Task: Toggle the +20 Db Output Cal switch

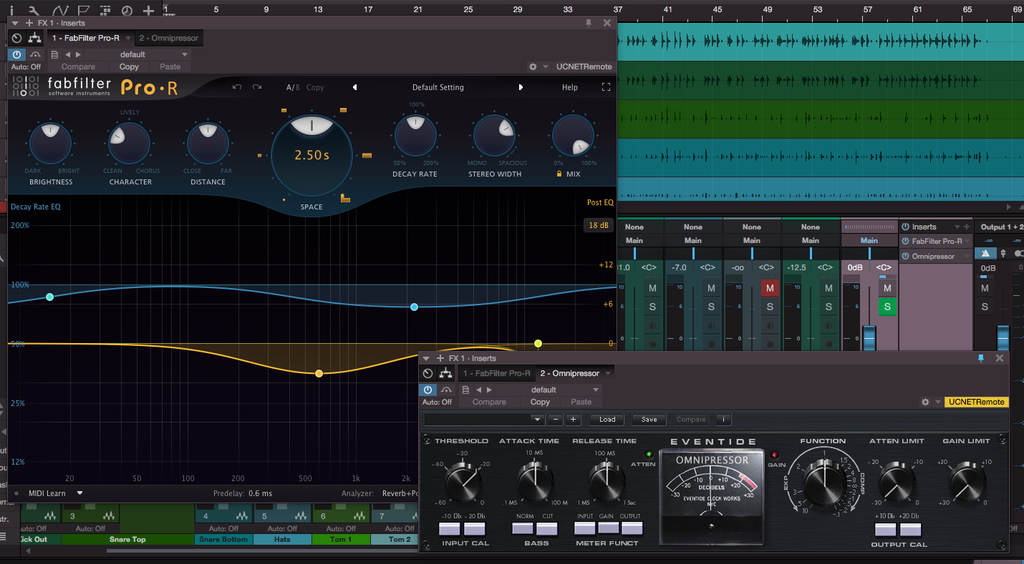Action: 910,529
